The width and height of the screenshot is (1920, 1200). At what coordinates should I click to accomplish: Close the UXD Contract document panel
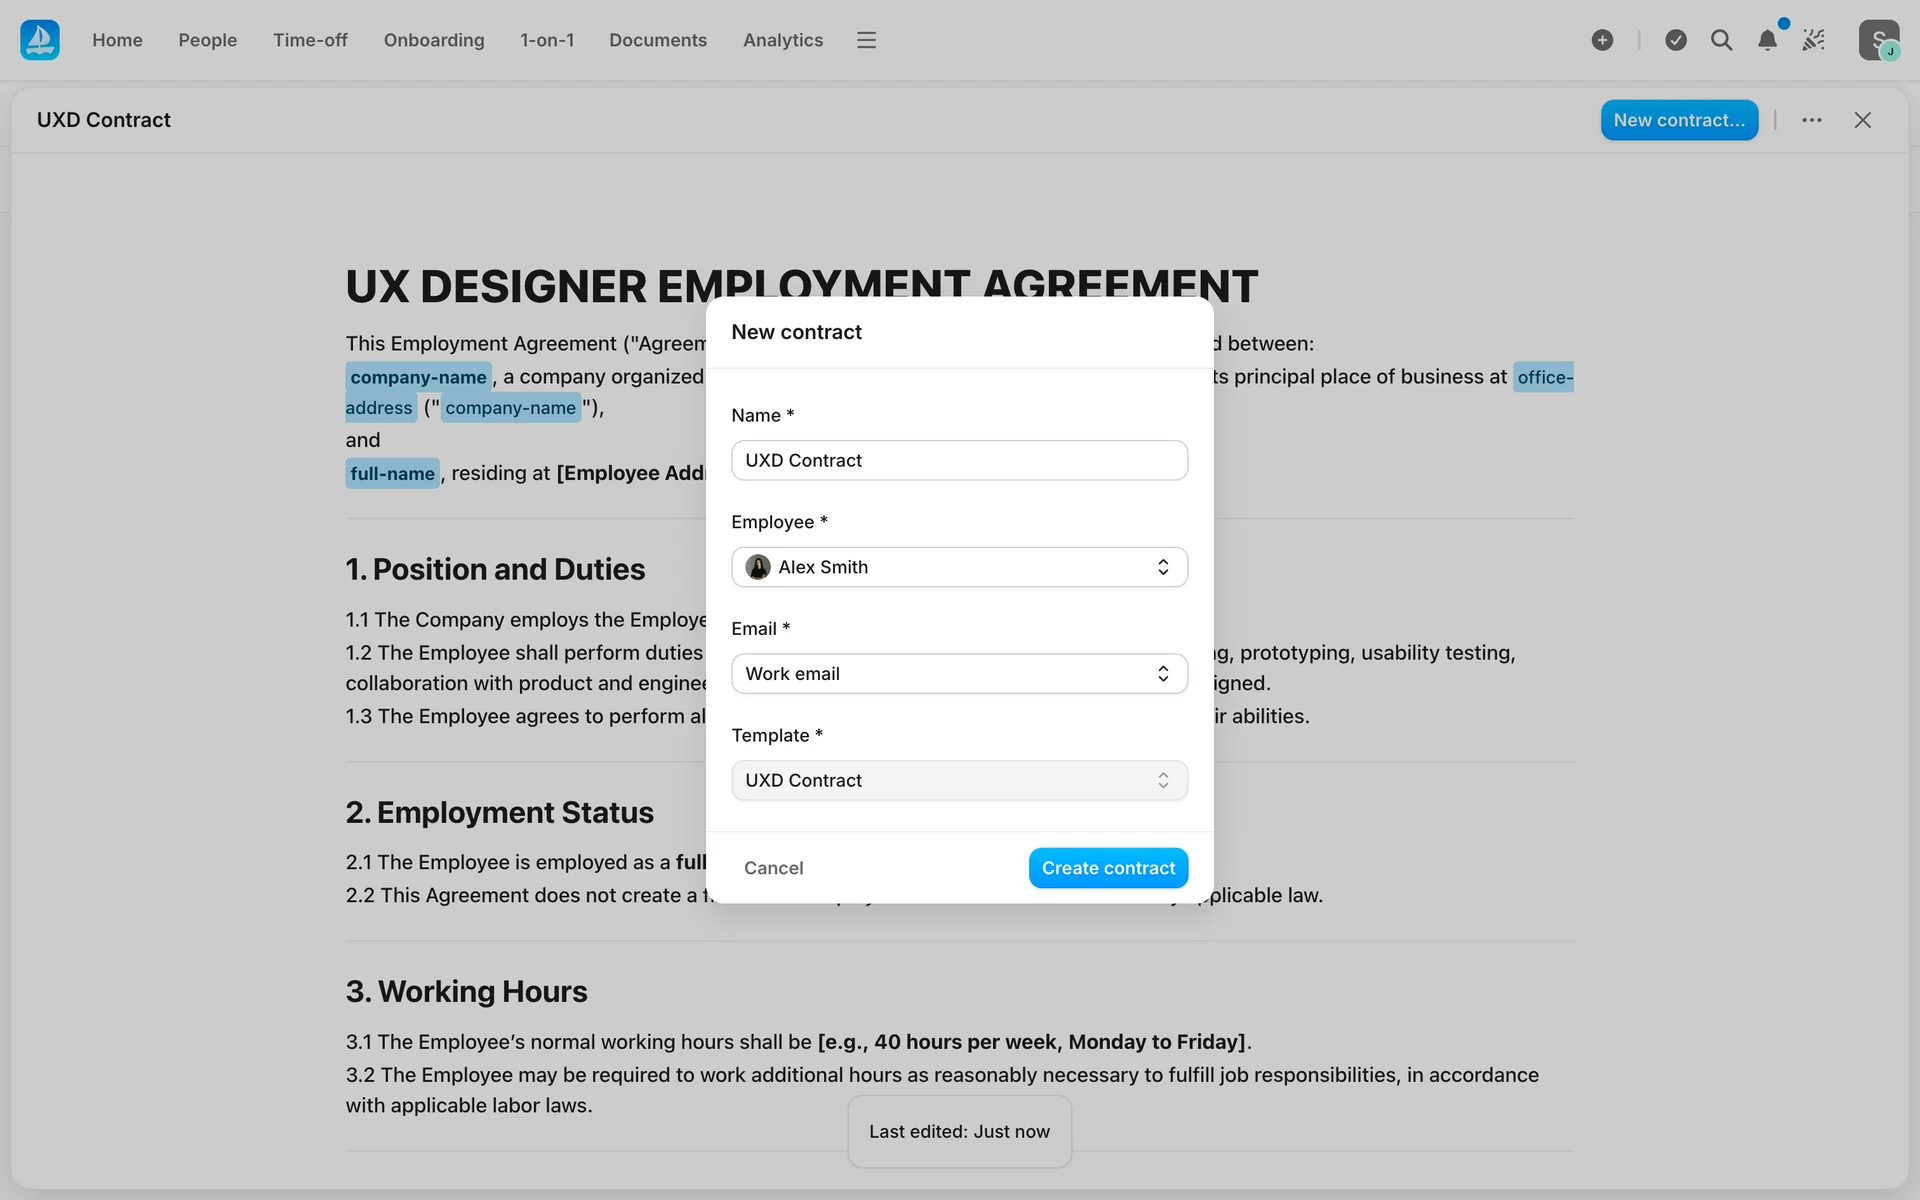point(1862,120)
